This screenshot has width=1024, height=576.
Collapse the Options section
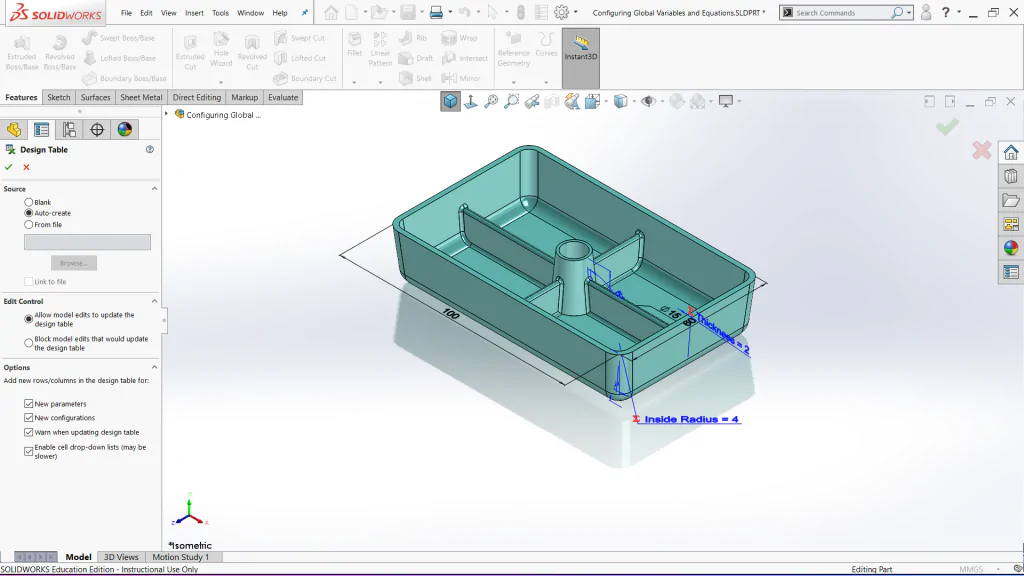click(x=155, y=367)
